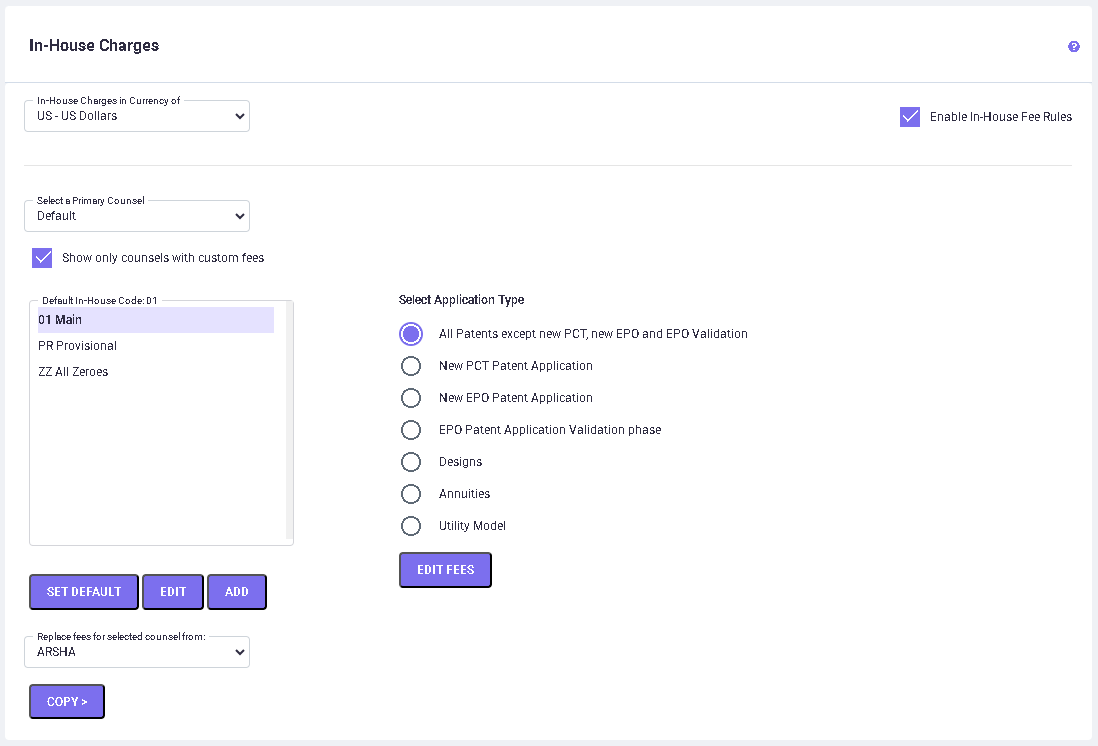Select EPO Patent Application Validation phase

tap(411, 430)
